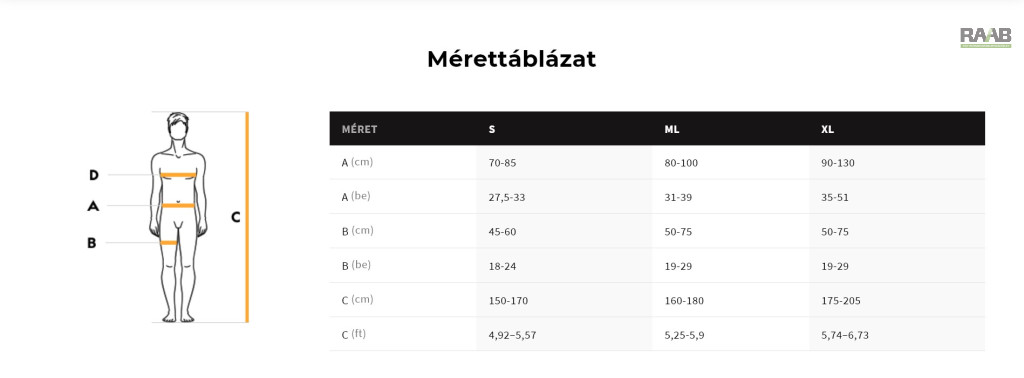Click the MÉRET column header
Viewport: 1024px width, 378px height.
pos(359,129)
